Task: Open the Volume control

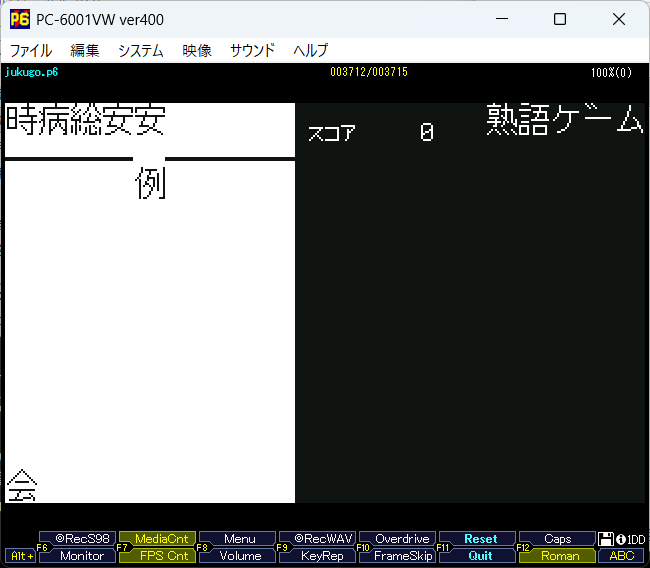Action: tap(240, 556)
